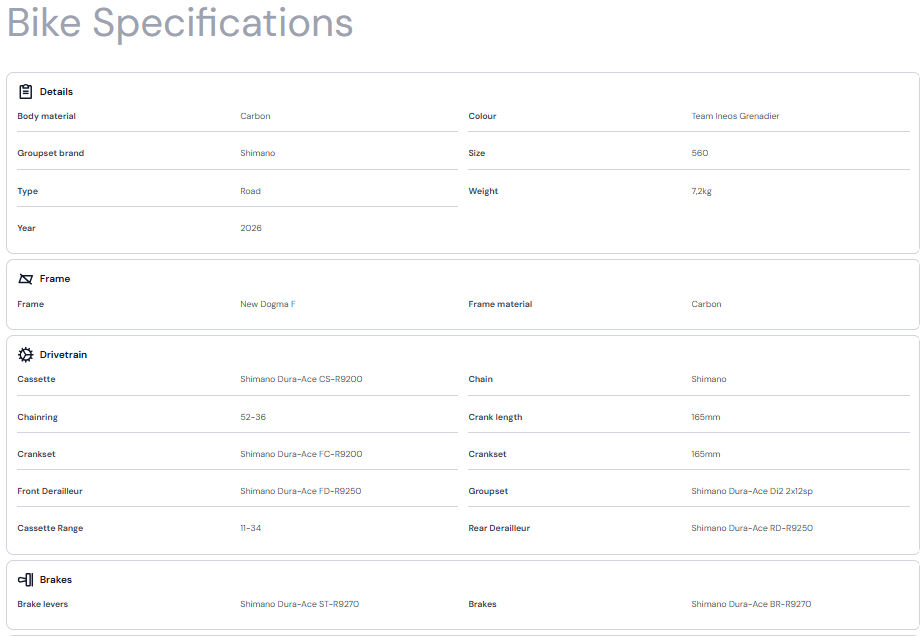Select the Shimano Dura-Ace CS-R9200 value

coord(301,379)
